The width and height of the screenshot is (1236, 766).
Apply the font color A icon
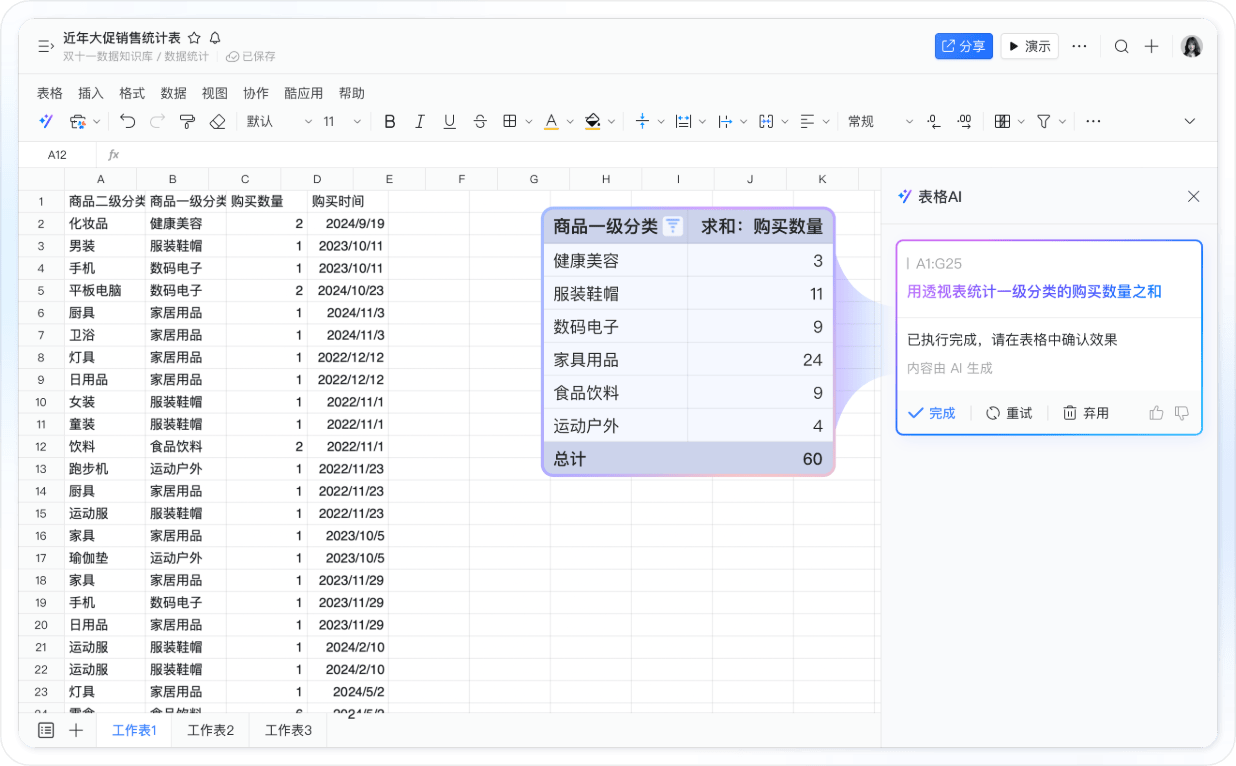pyautogui.click(x=551, y=121)
